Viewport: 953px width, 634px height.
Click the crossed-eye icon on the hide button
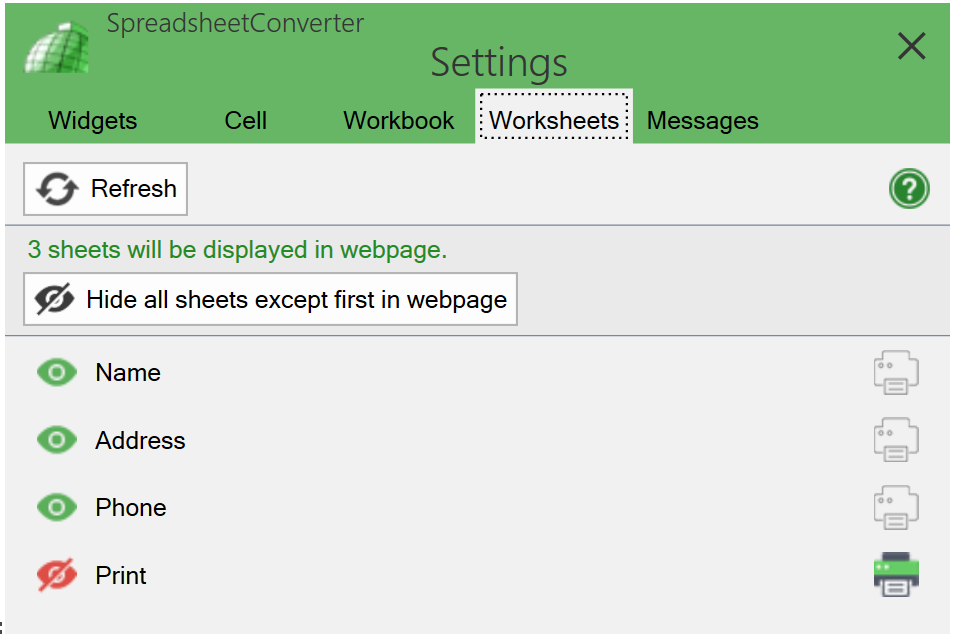click(x=56, y=298)
